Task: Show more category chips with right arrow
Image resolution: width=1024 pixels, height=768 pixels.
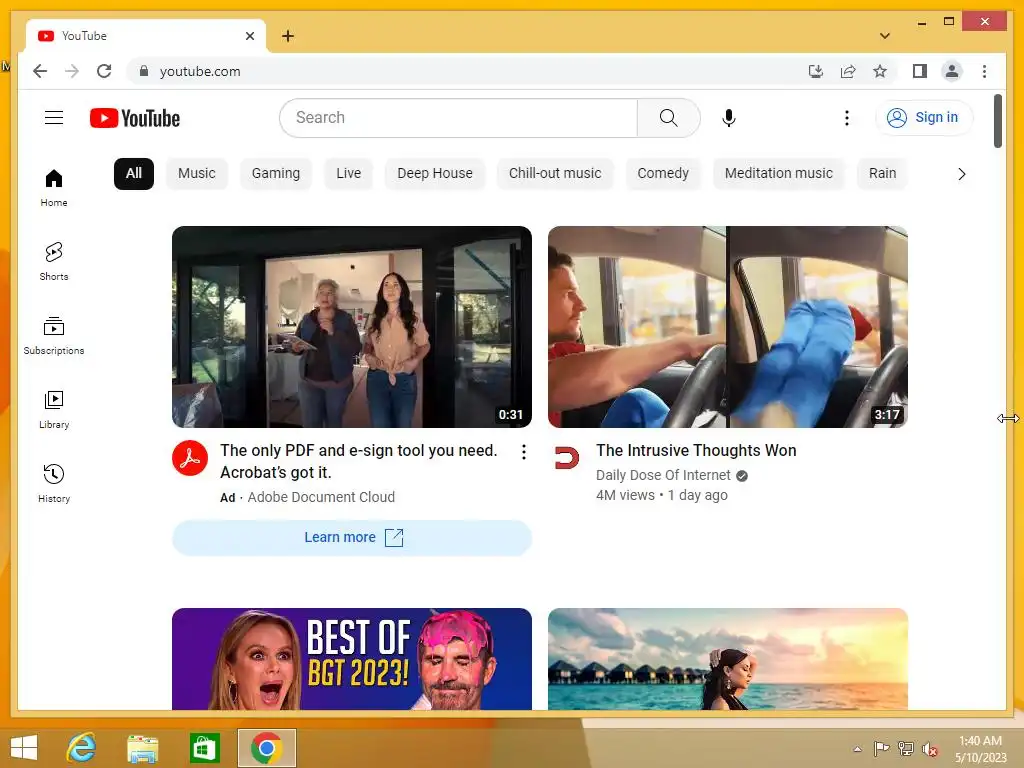Action: (961, 174)
